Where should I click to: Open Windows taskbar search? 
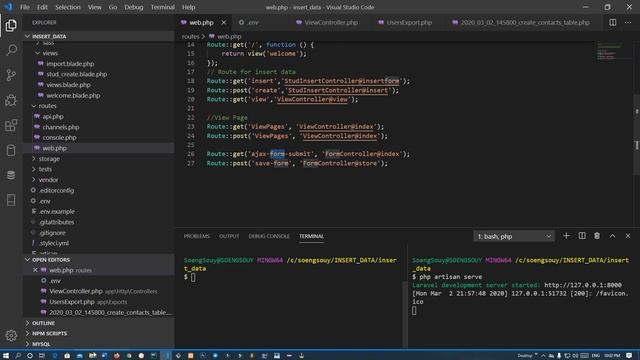pyautogui.click(x=18, y=356)
